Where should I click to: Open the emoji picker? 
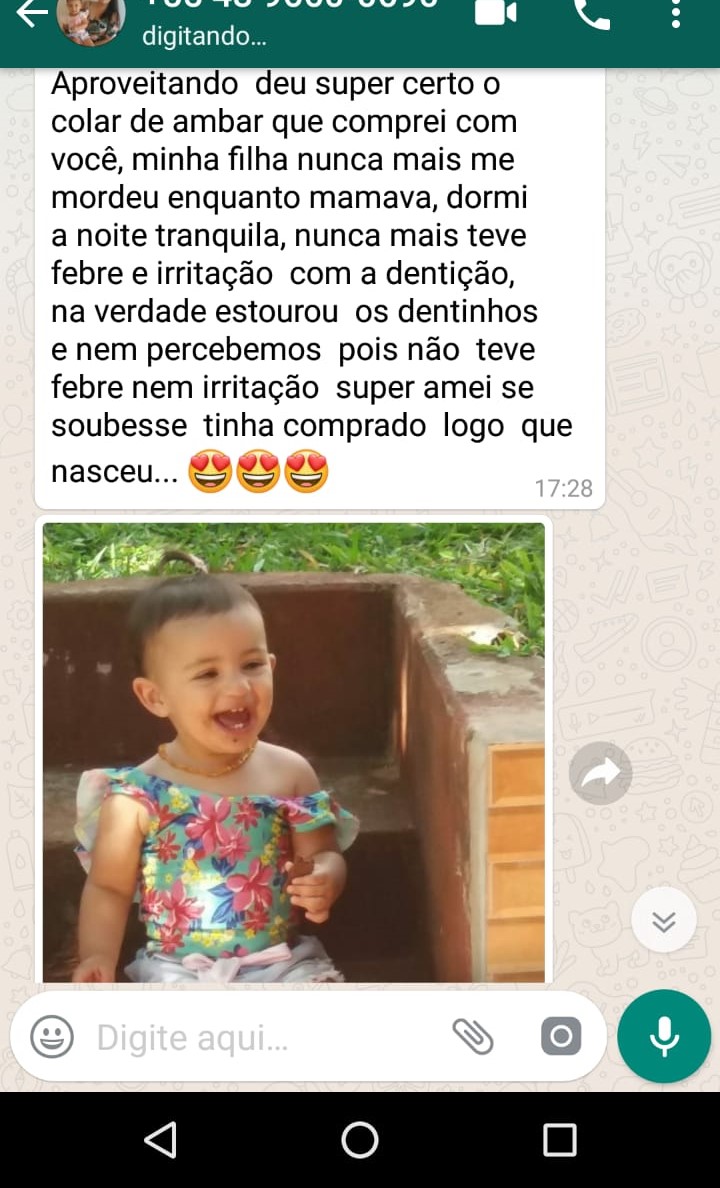[52, 1036]
